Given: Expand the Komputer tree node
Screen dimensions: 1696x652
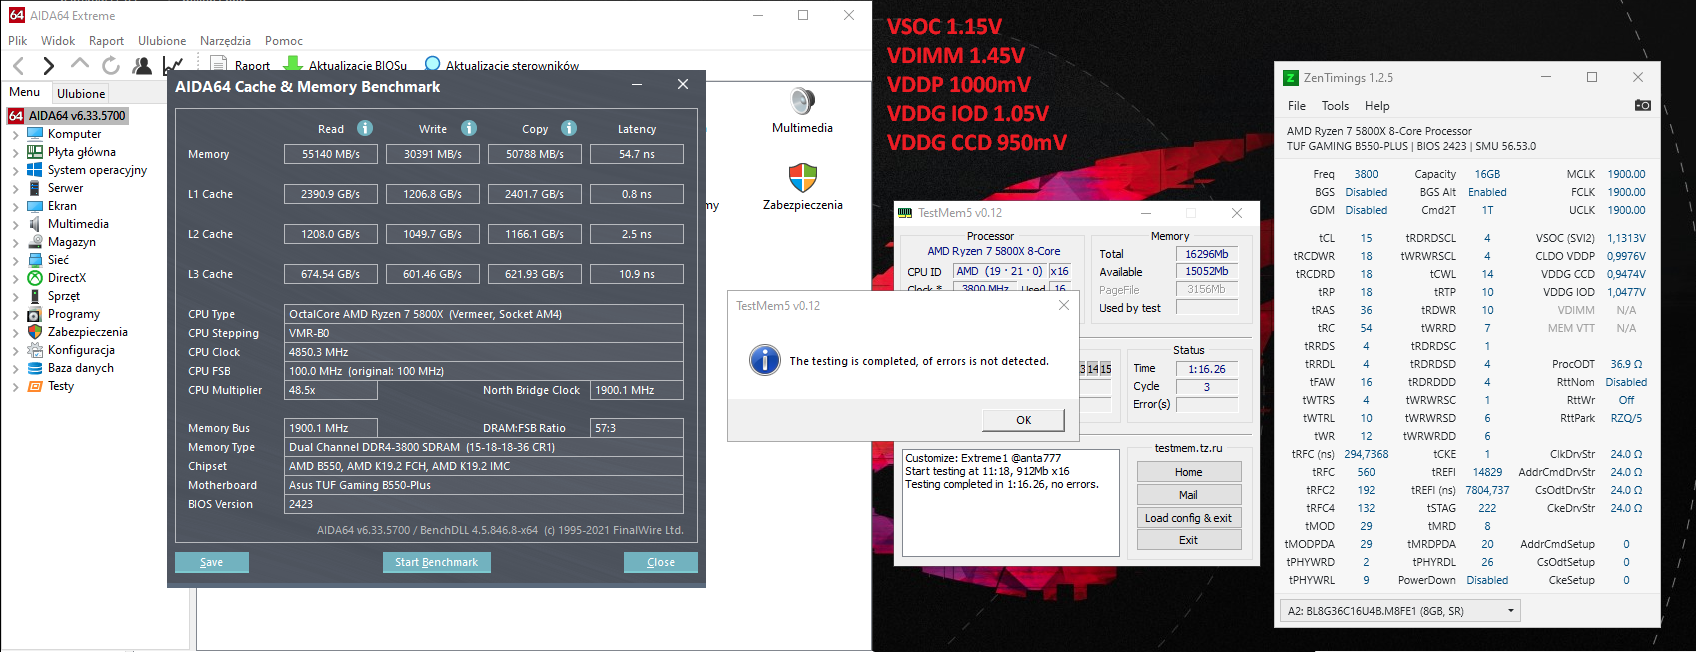Looking at the screenshot, I should click(x=15, y=134).
